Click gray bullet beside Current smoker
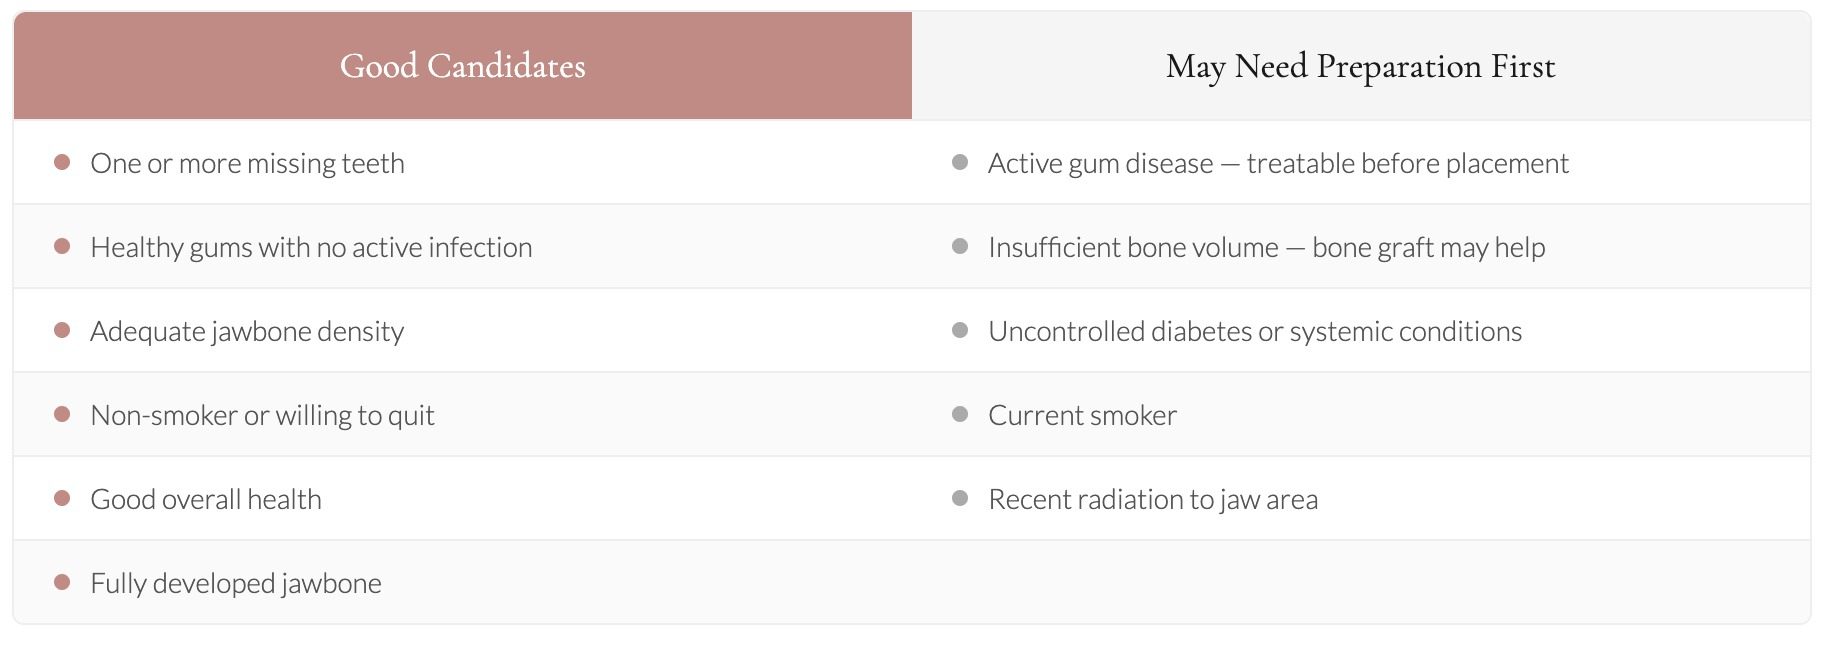The height and width of the screenshot is (650, 1822). pyautogui.click(x=960, y=414)
